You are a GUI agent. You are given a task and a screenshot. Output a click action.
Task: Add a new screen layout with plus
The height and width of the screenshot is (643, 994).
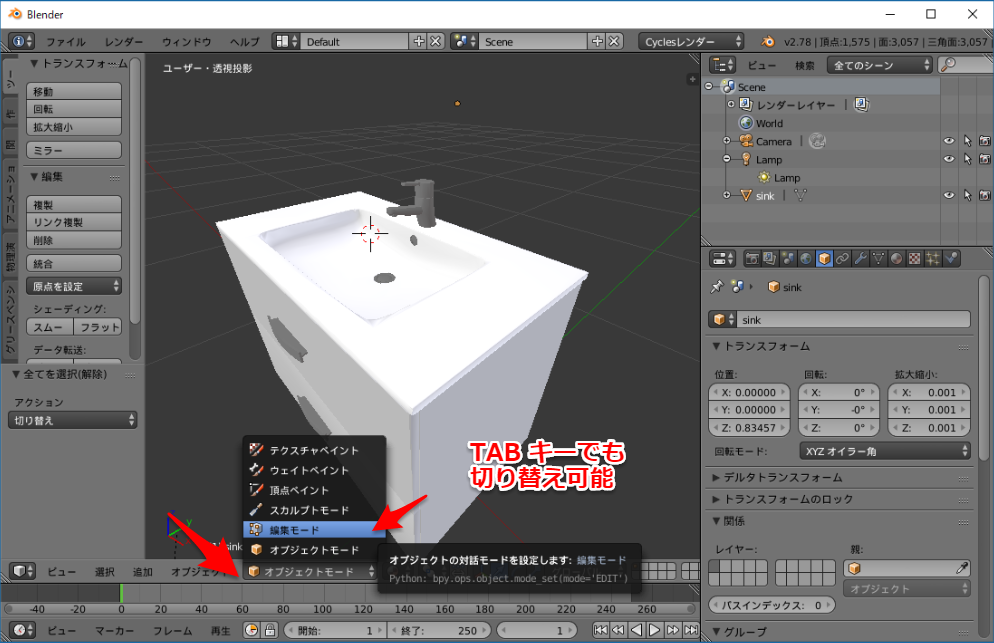(418, 41)
